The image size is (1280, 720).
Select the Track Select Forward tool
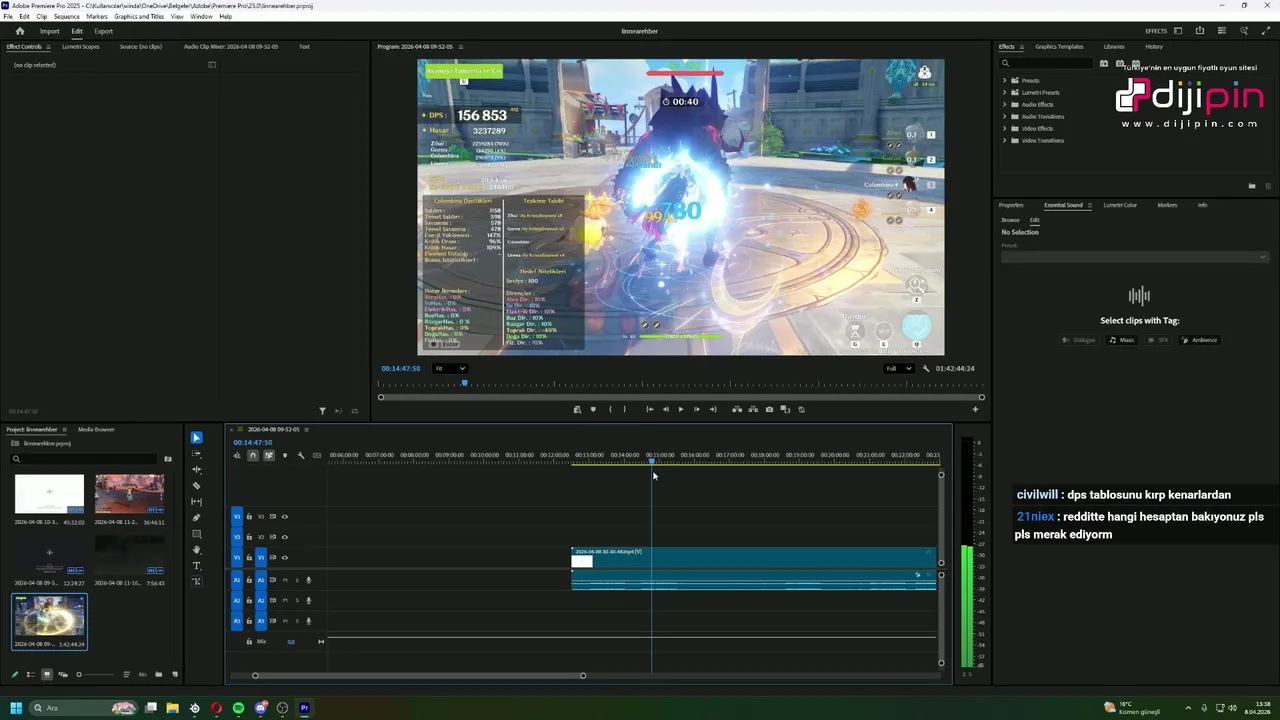(196, 454)
